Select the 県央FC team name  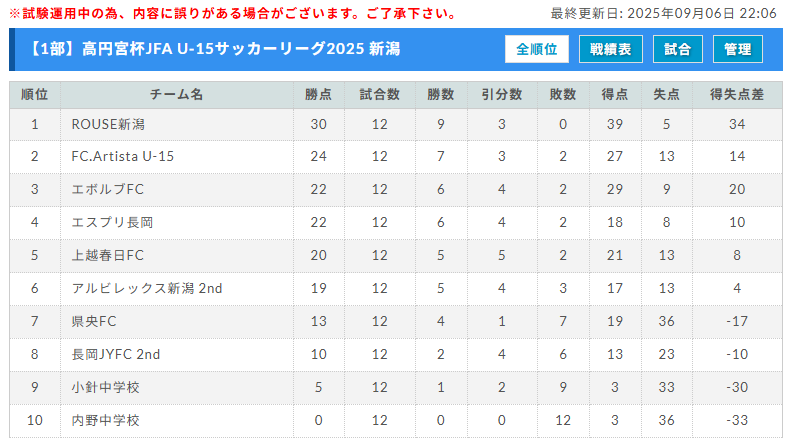[94, 322]
